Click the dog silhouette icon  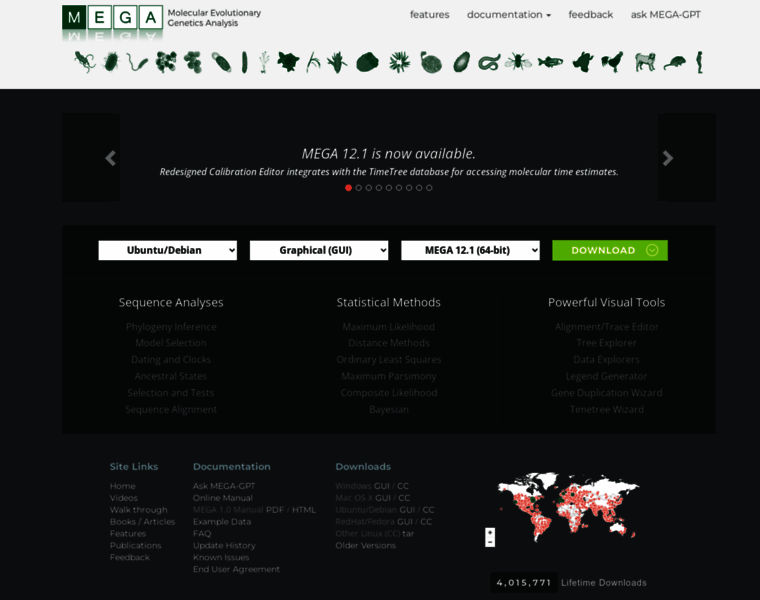coord(645,62)
